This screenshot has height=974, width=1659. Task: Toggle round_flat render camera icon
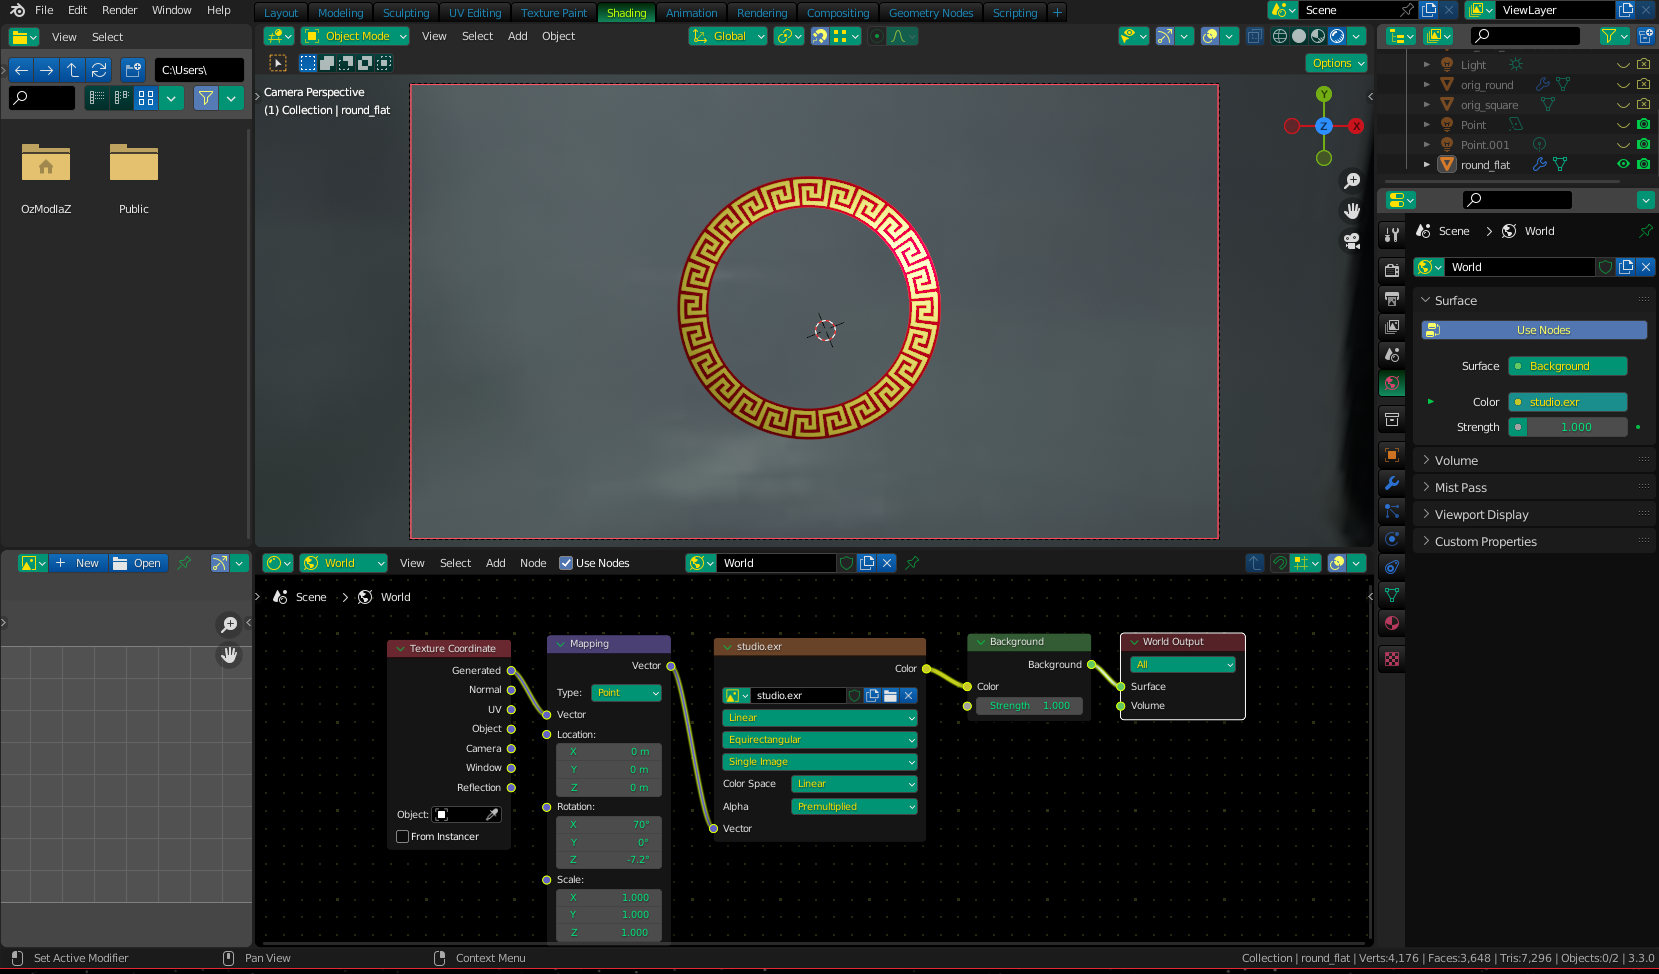tap(1643, 164)
